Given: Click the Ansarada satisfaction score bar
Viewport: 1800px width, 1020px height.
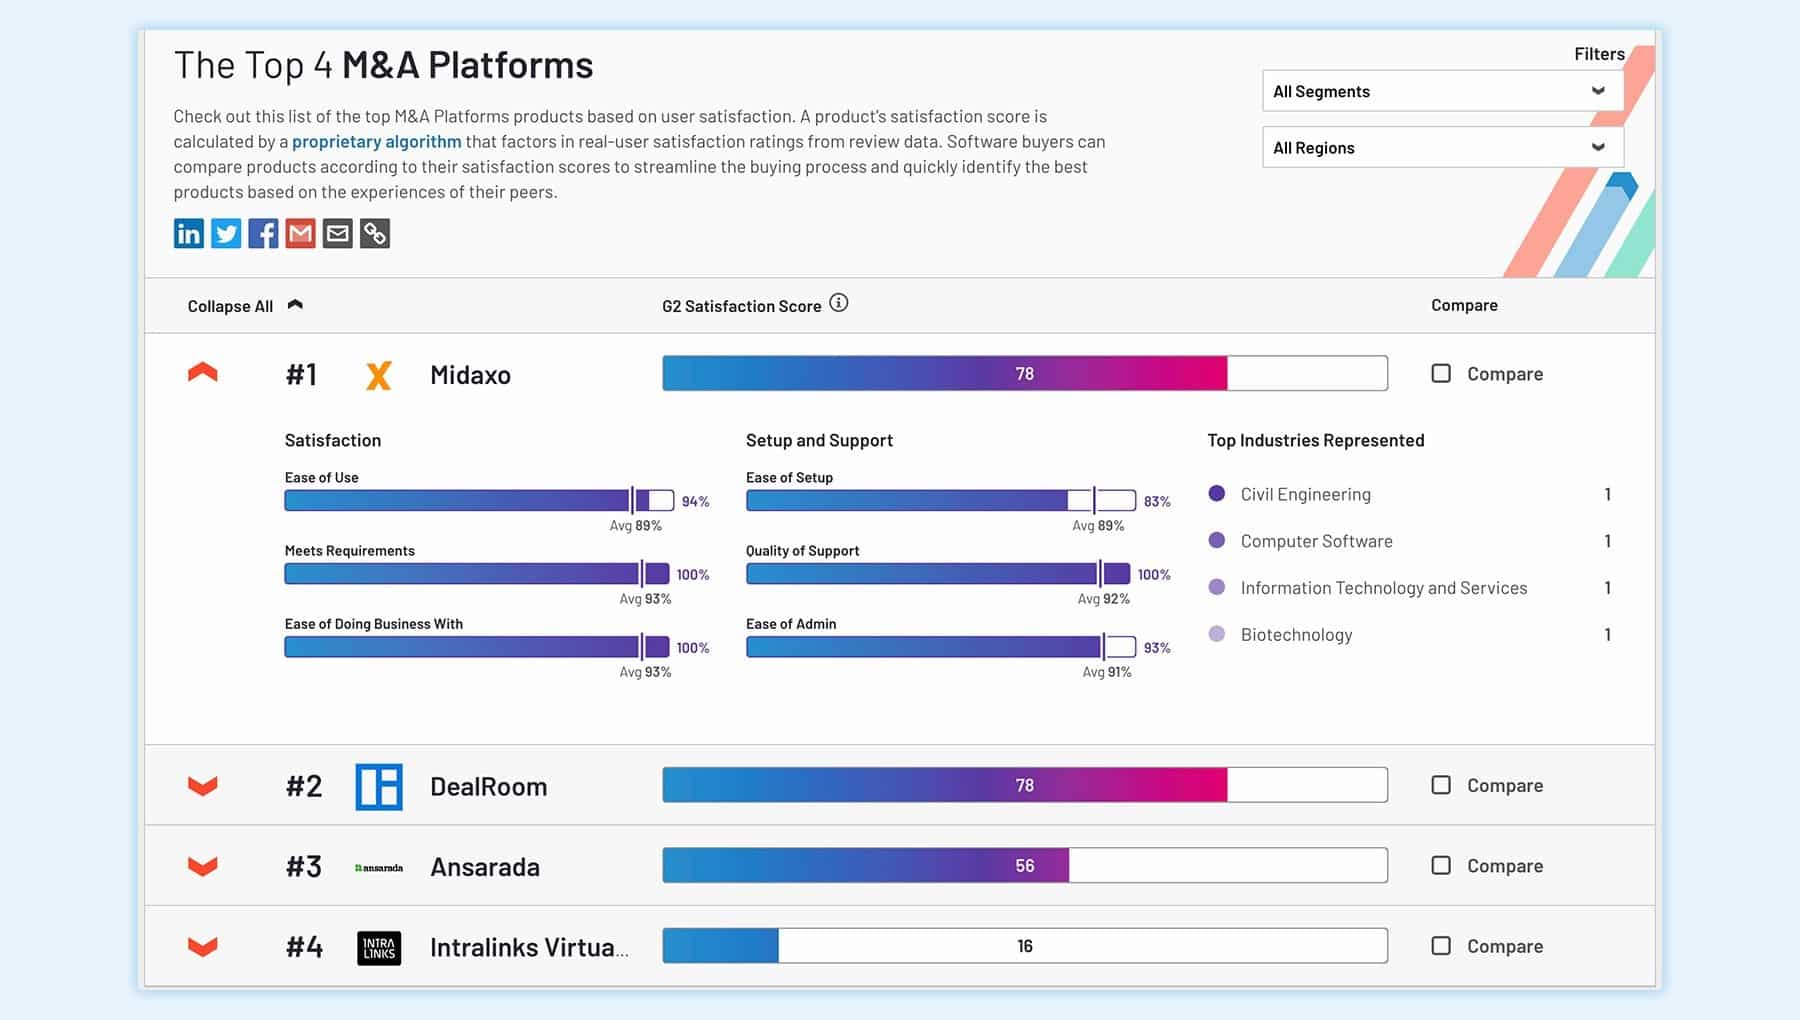Looking at the screenshot, I should [1024, 865].
